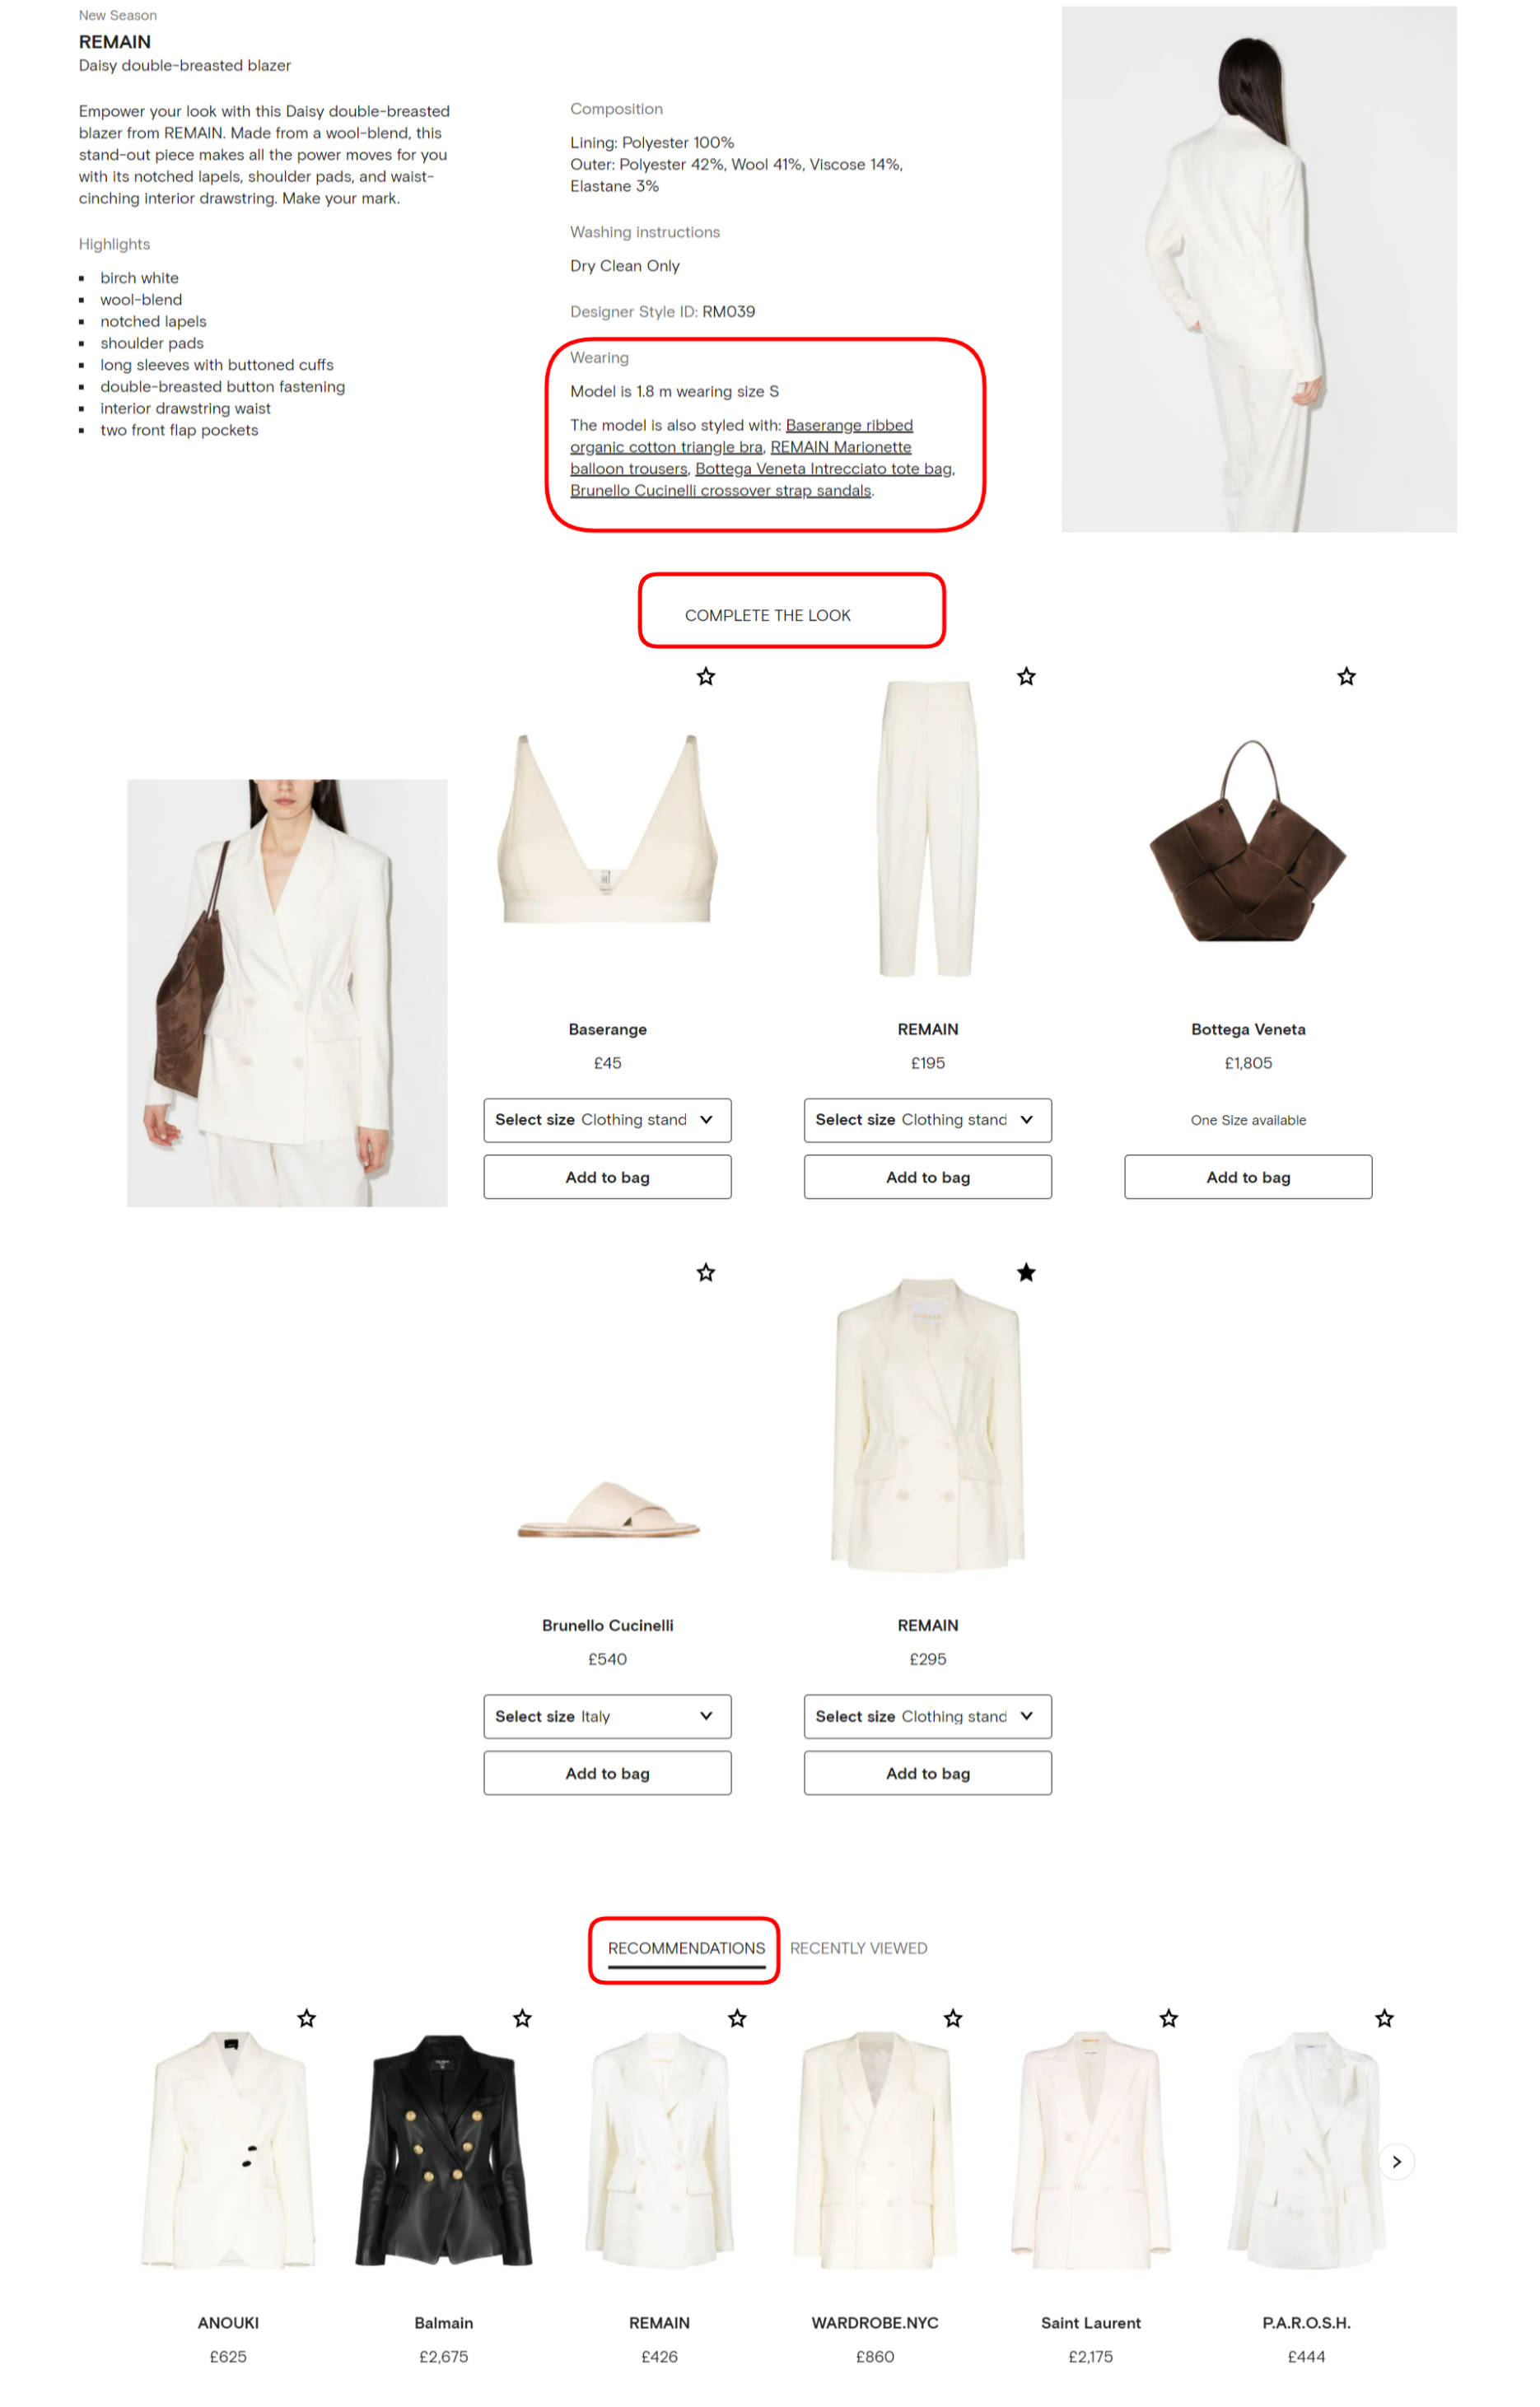Add Baserange bra to wishlist star

[706, 677]
